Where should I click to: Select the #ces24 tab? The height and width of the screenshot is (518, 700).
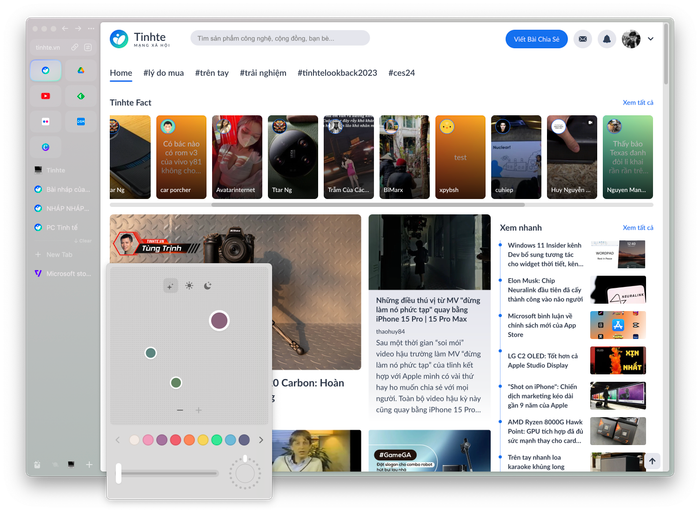coord(401,73)
